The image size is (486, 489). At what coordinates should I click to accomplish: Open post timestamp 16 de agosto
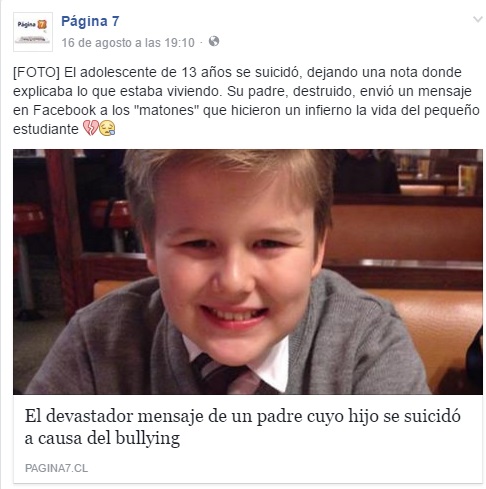coord(128,42)
